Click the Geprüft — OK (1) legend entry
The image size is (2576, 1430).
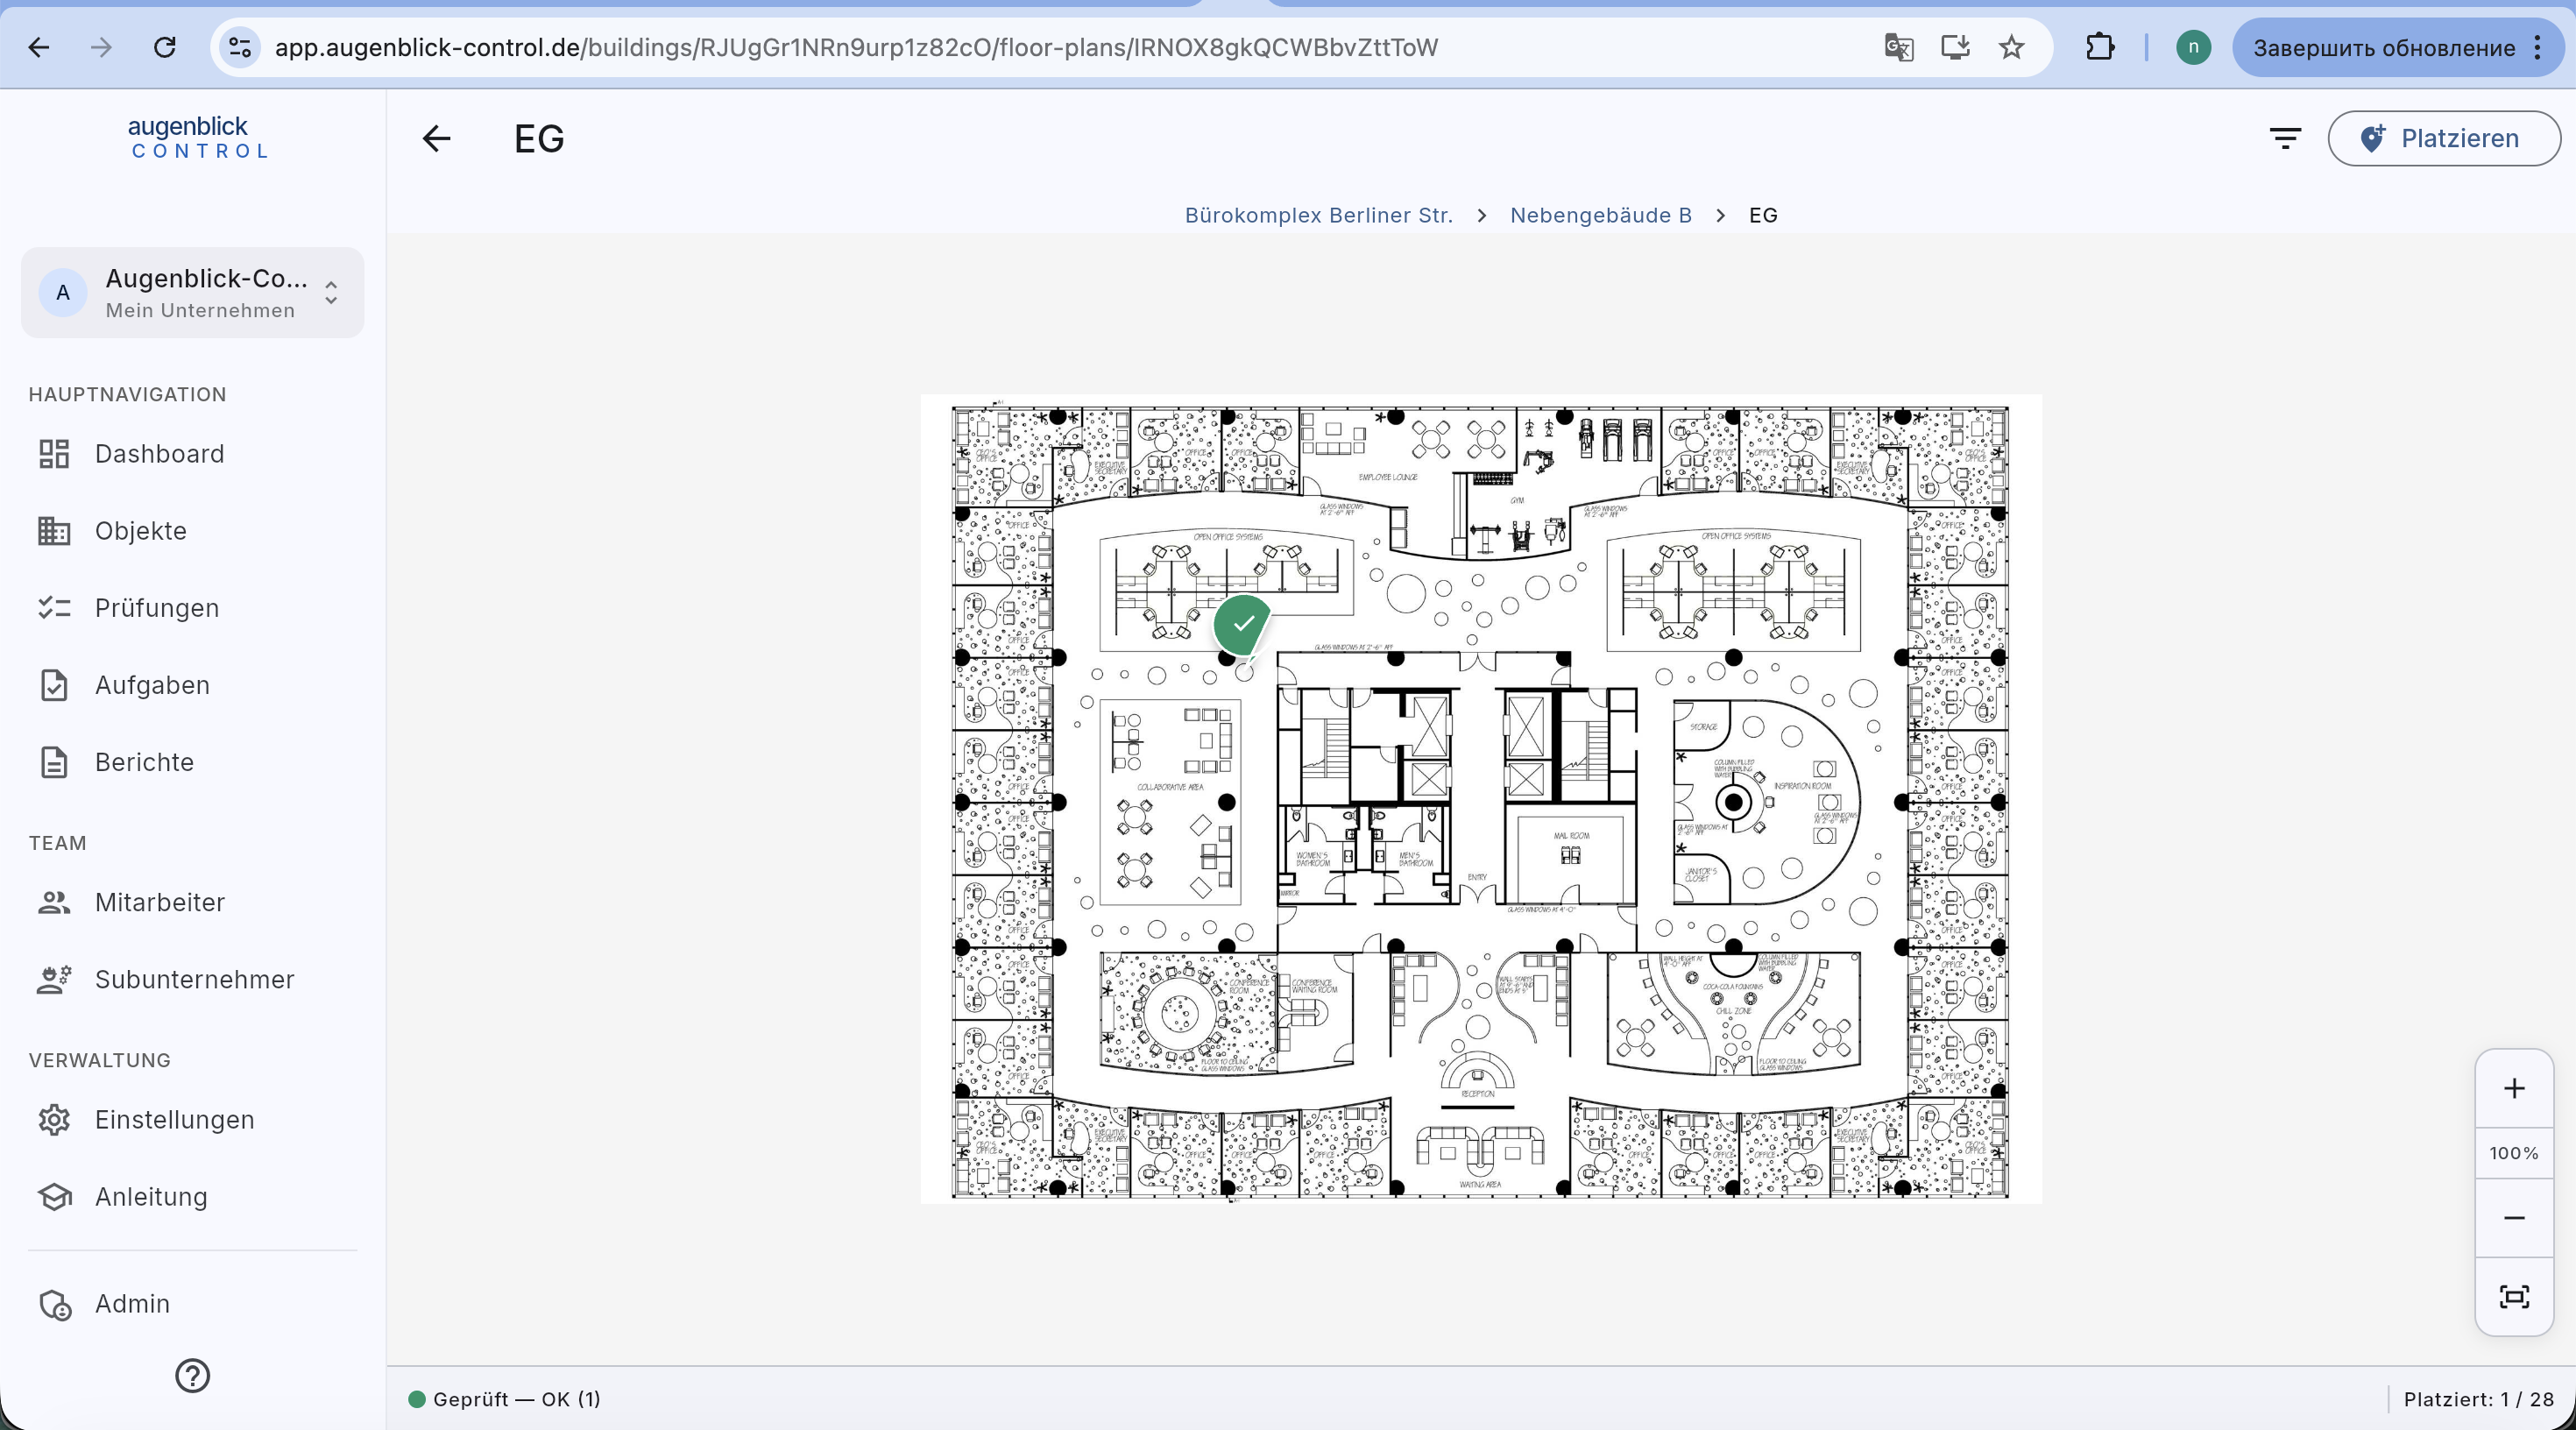coord(504,1399)
